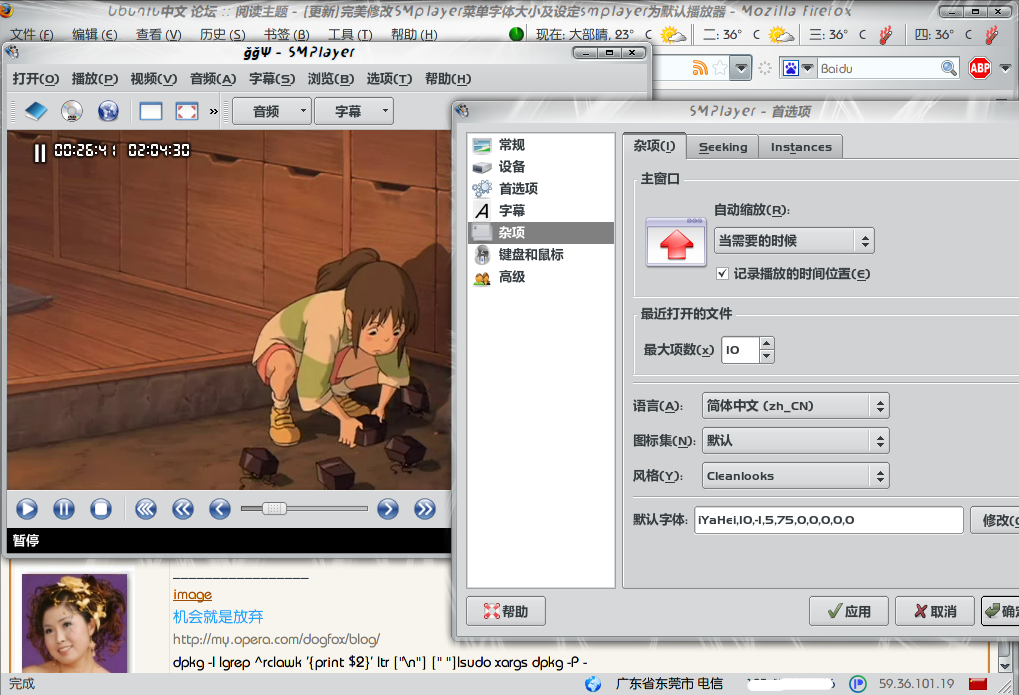Open 播放(P) menu in SMPlayer
Screen dimensions: 1019x695
[x=95, y=79]
